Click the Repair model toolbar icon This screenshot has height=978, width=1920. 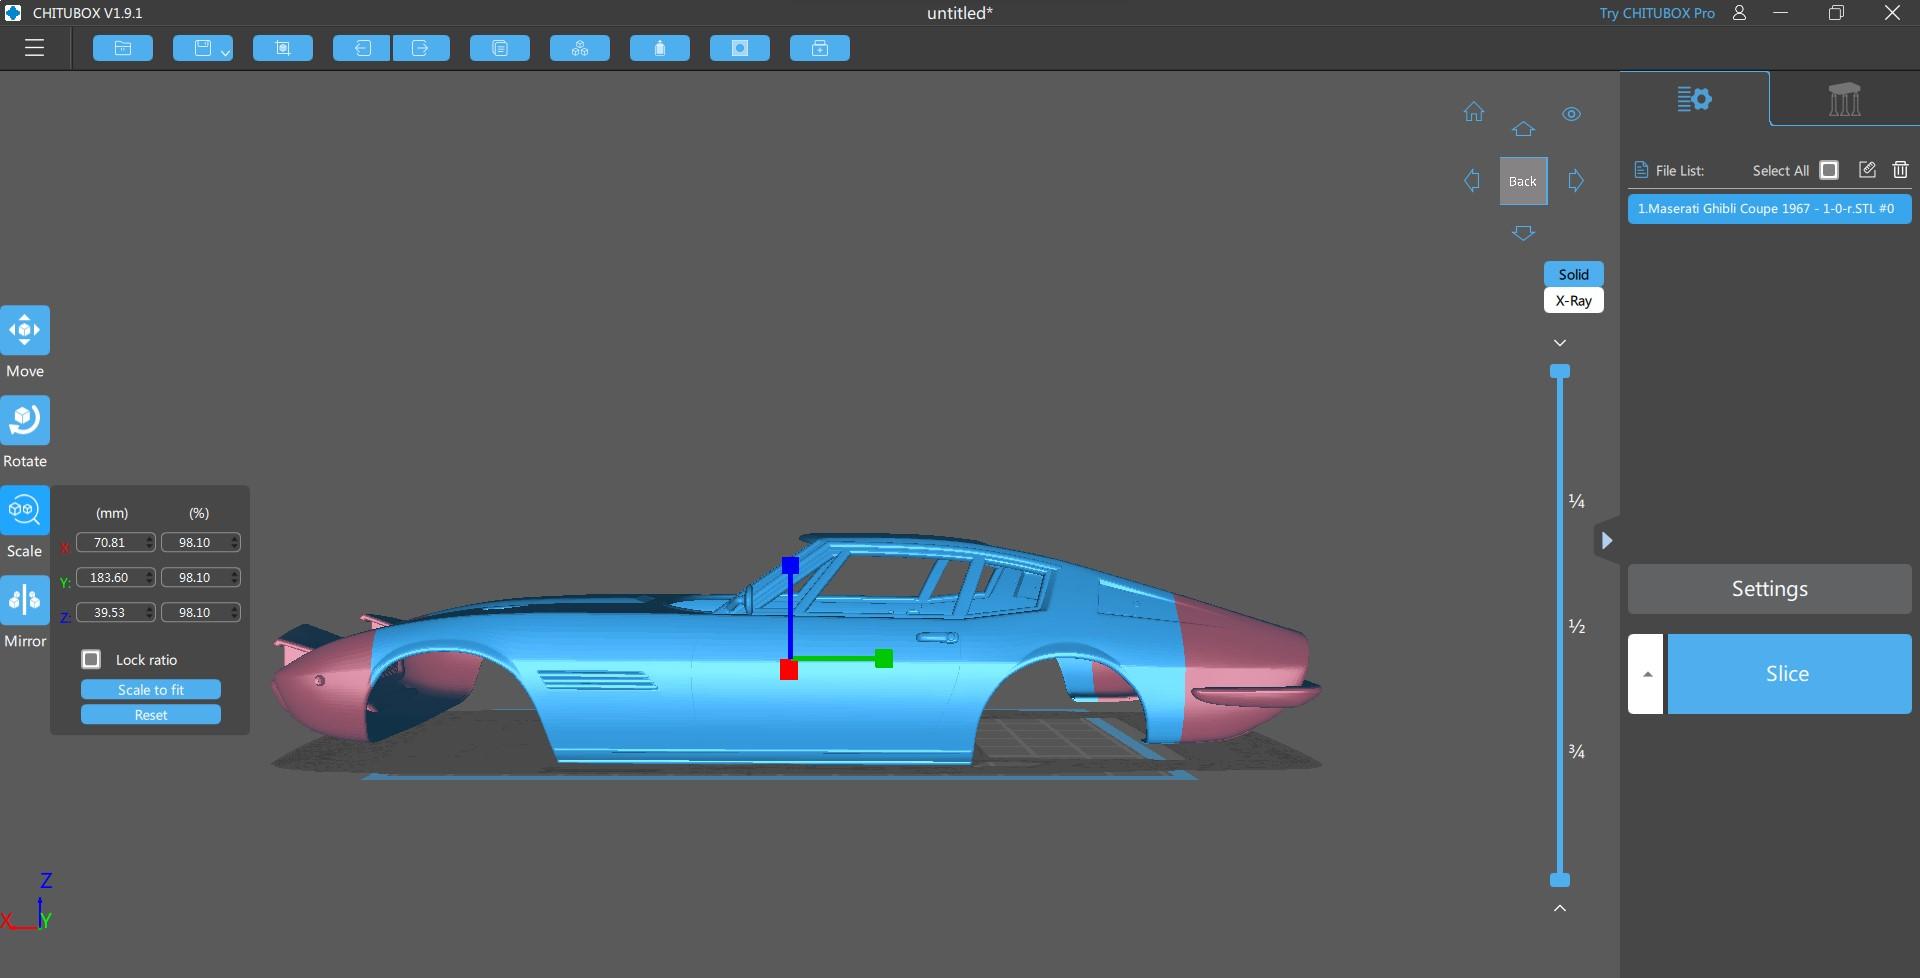pyautogui.click(x=820, y=48)
